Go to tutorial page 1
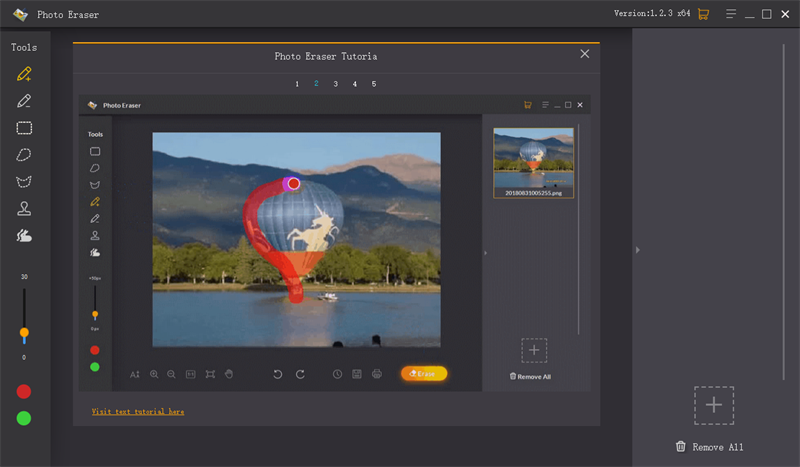This screenshot has height=467, width=800. [297, 84]
